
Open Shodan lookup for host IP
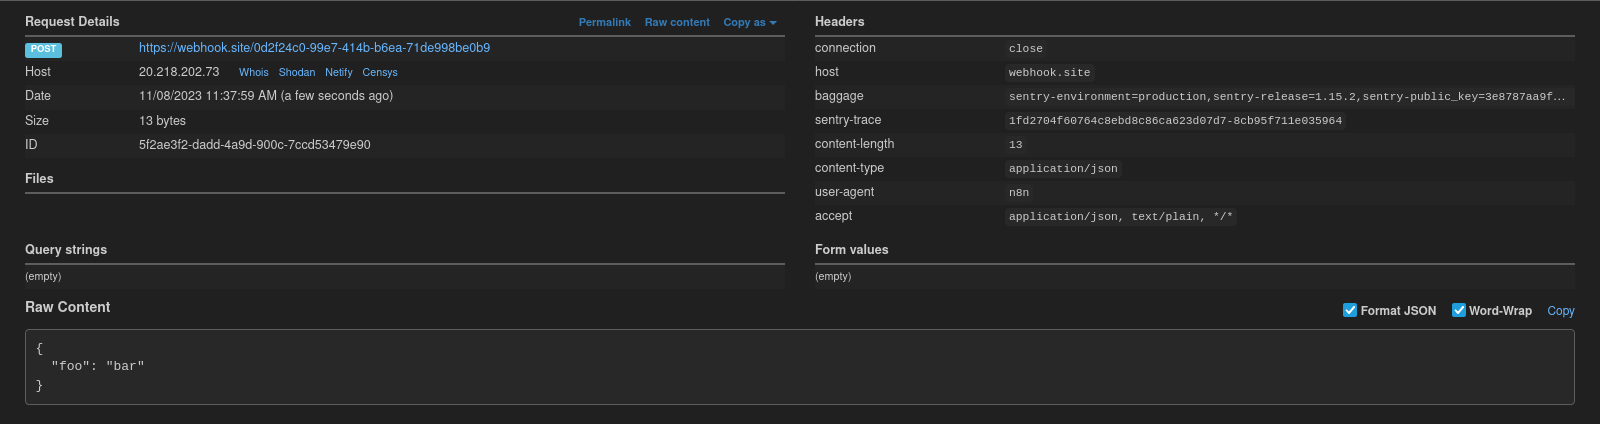(x=297, y=72)
